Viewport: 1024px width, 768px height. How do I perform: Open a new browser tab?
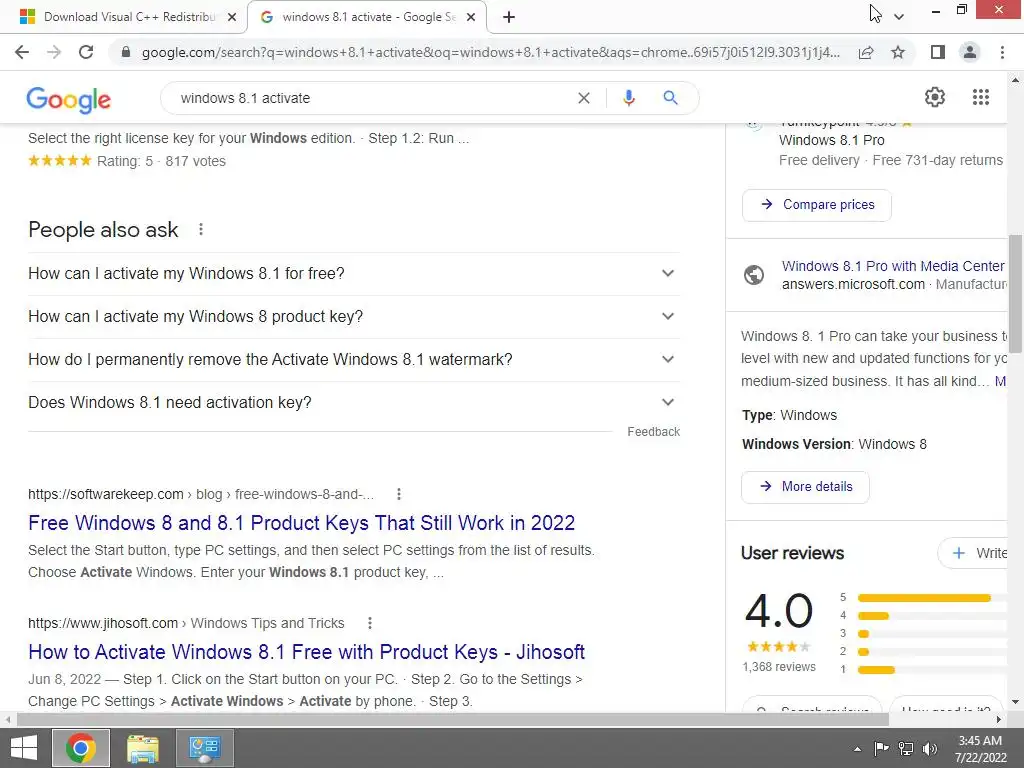[509, 17]
